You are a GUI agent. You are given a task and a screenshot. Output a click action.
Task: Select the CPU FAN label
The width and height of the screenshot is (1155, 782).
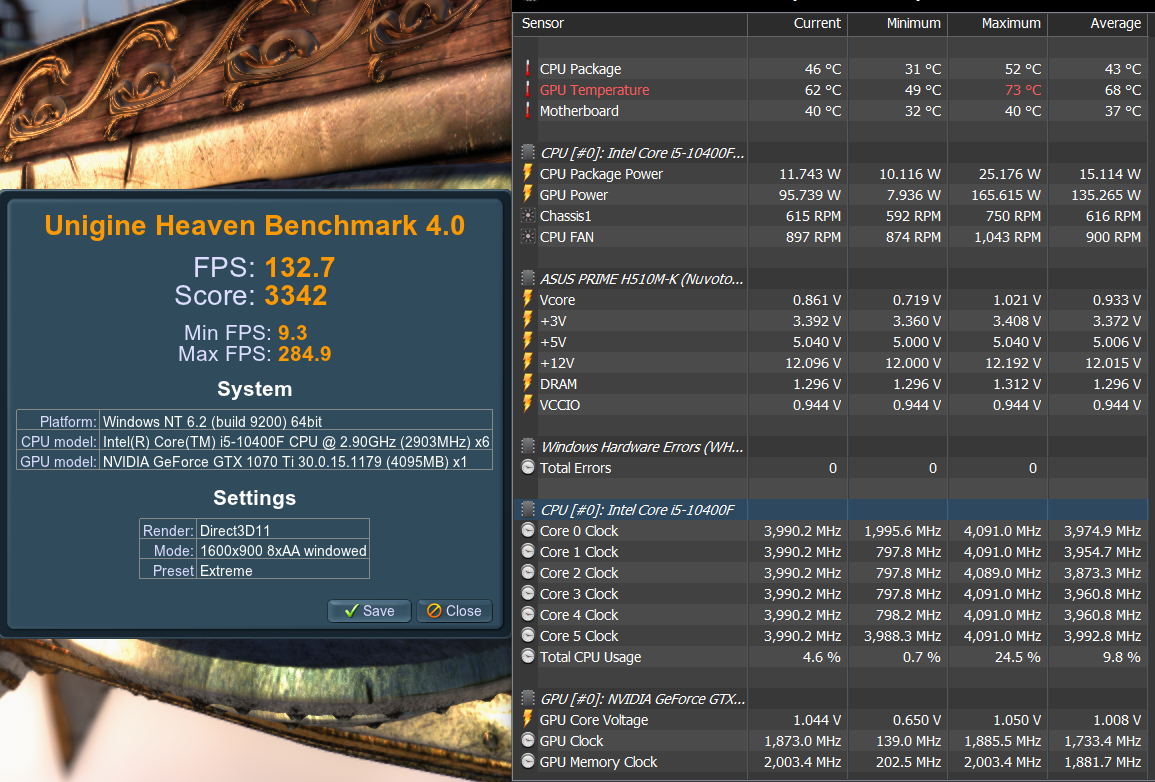(566, 236)
